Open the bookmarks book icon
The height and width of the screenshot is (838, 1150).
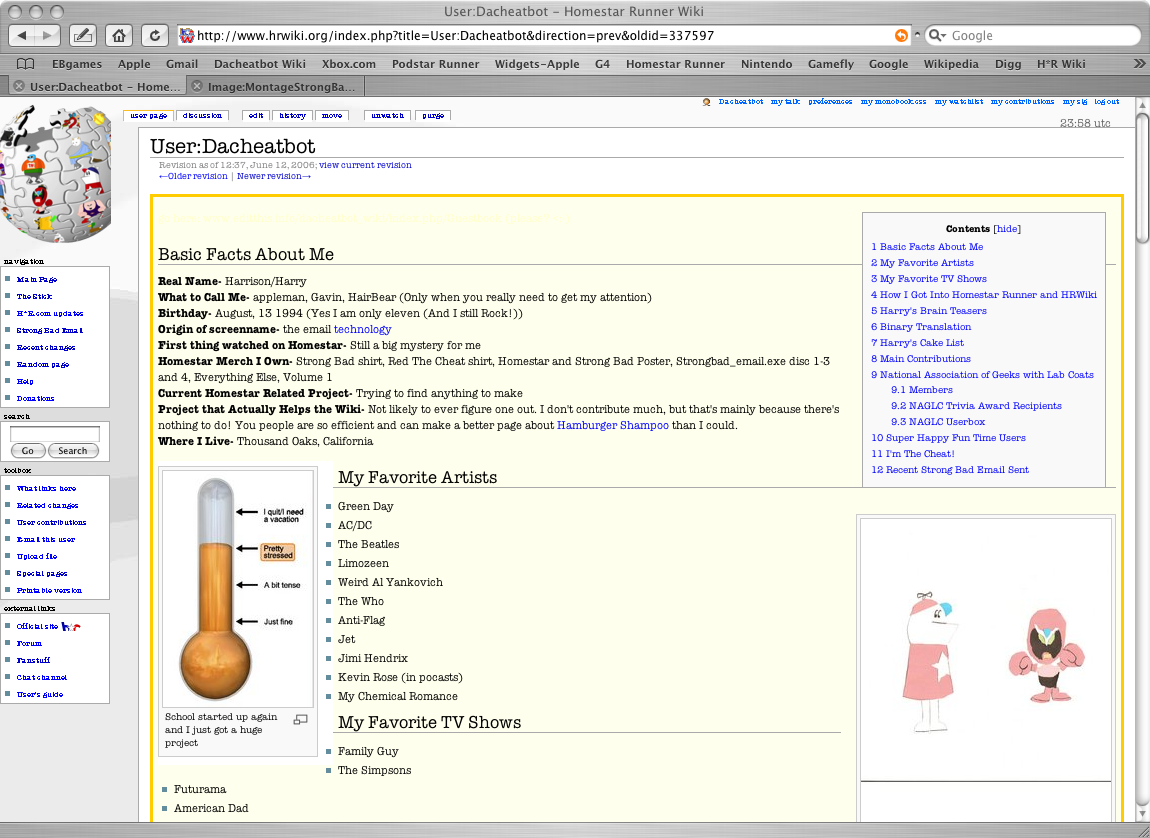25,64
